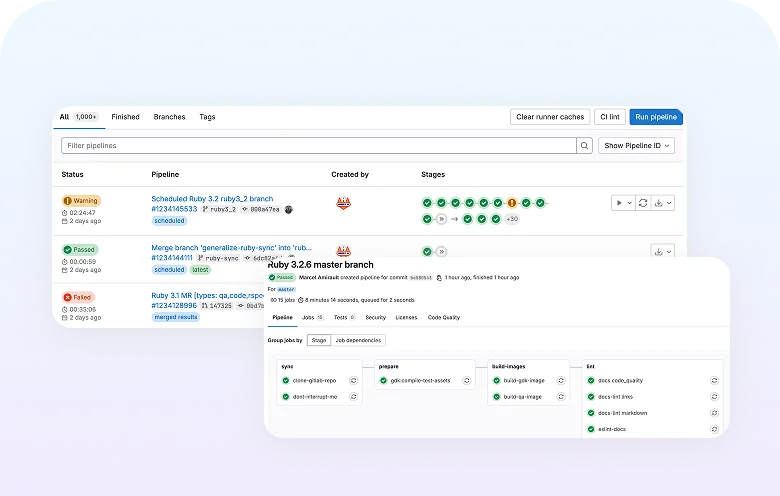
Task: Open download artifacts dropdown for Merge branch pipeline
Action: pyautogui.click(x=663, y=251)
